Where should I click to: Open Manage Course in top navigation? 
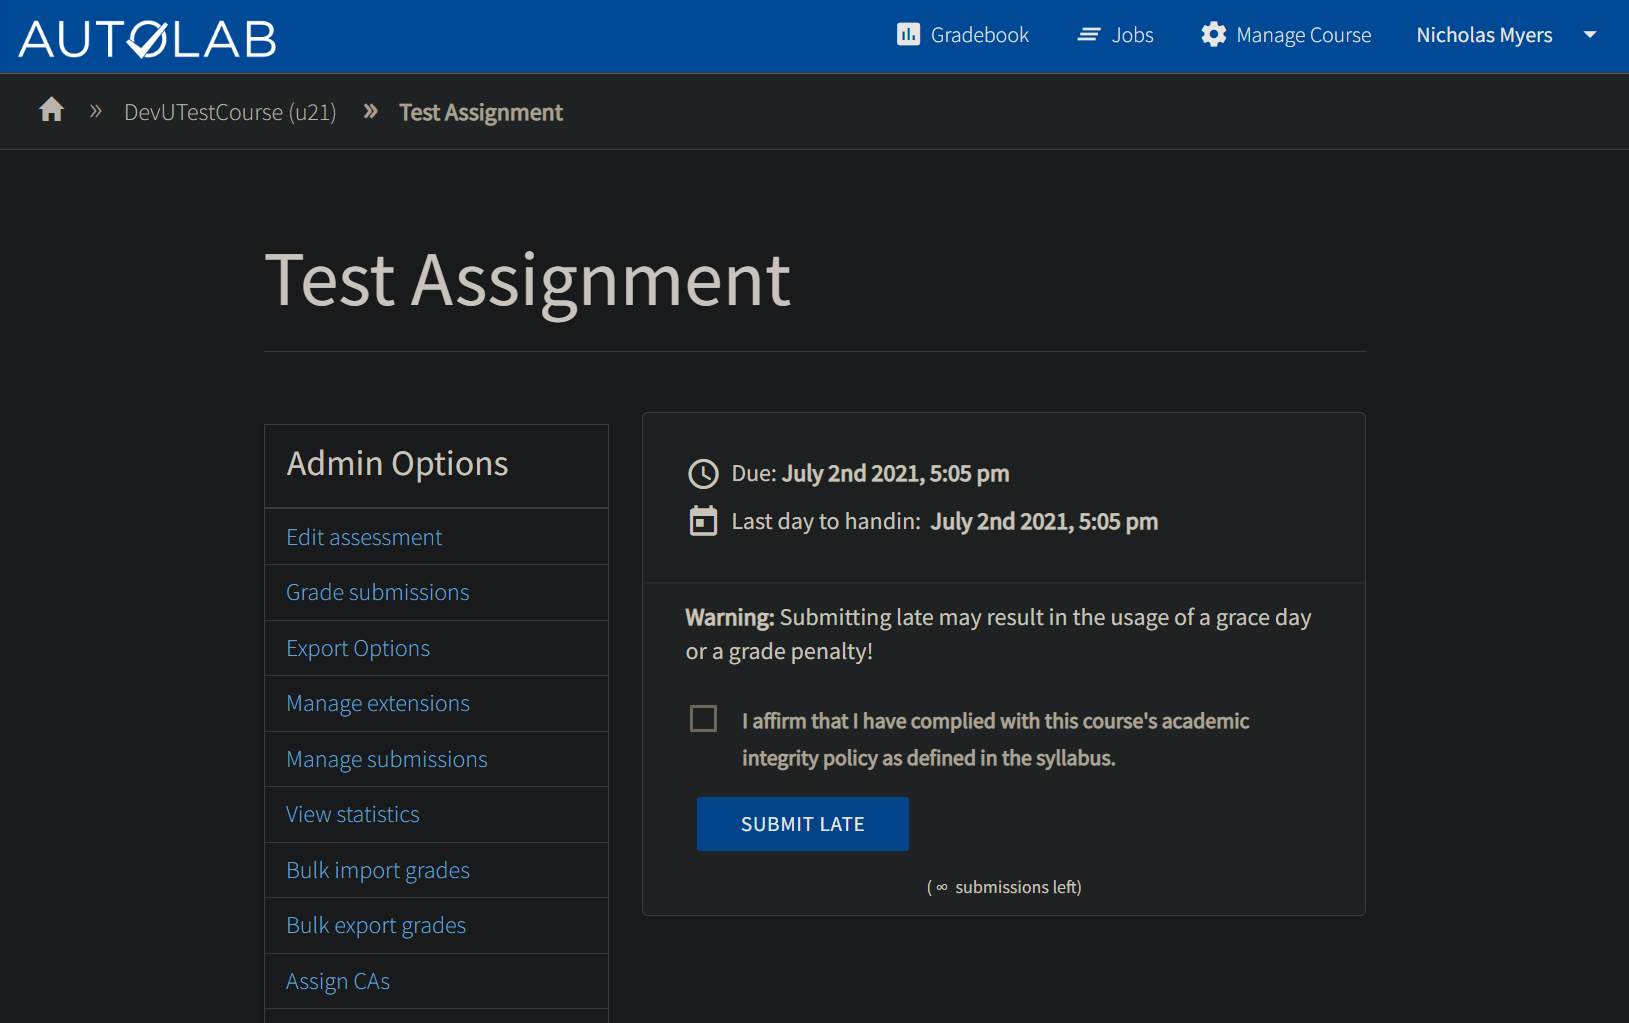click(x=1286, y=35)
